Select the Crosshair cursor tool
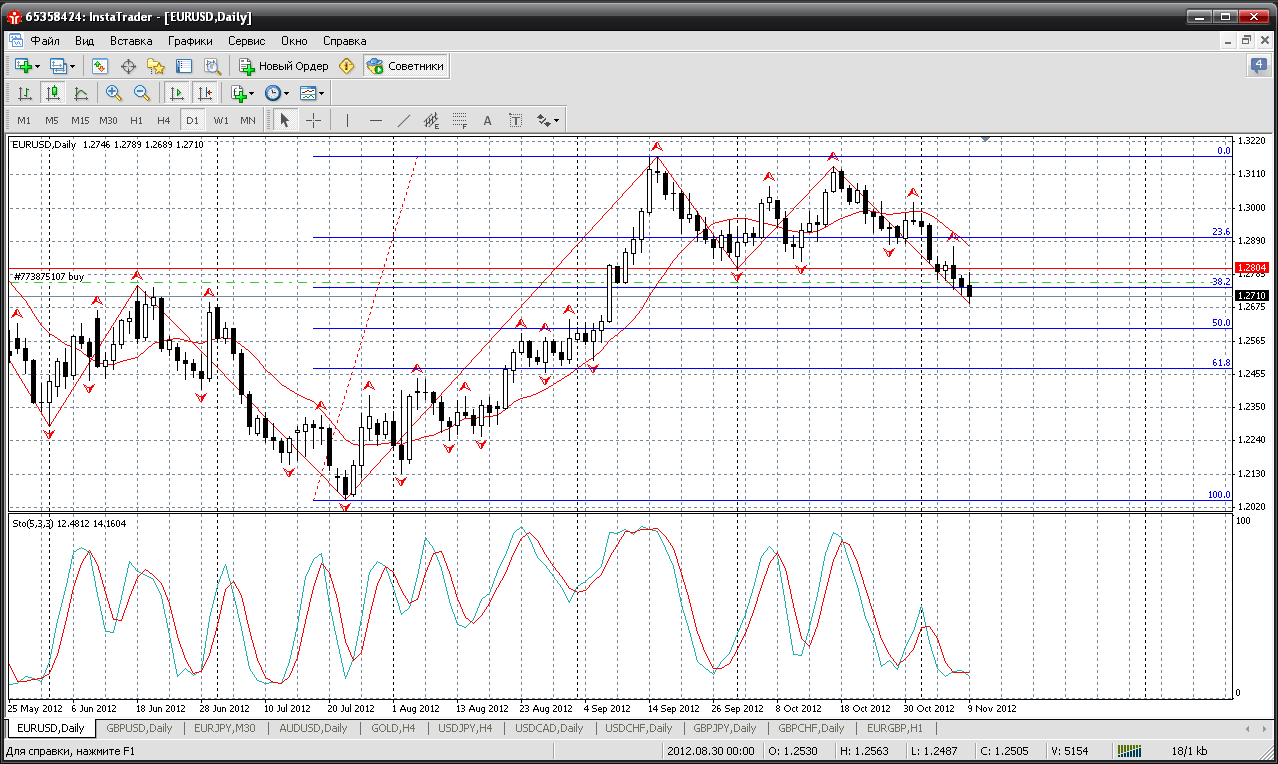 tap(313, 120)
